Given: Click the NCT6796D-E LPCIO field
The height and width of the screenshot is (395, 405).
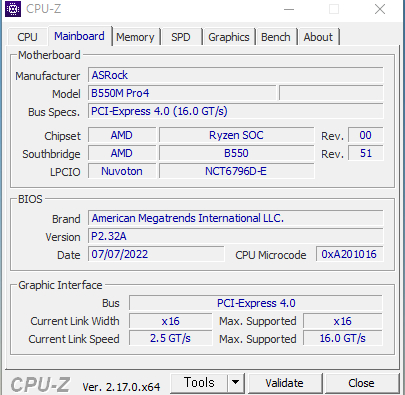Looking at the screenshot, I should (236, 171).
